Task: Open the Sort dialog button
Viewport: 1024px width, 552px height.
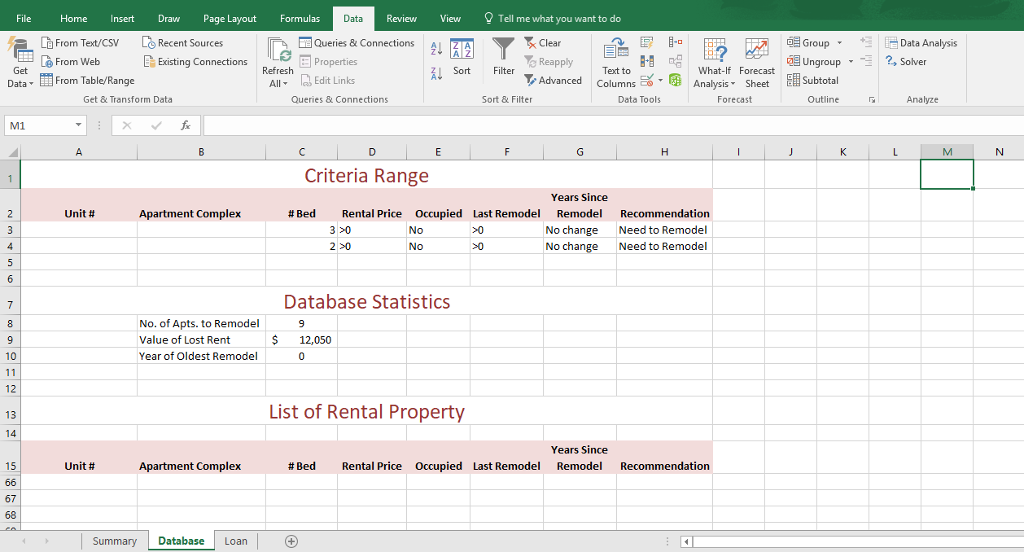Action: (461, 57)
